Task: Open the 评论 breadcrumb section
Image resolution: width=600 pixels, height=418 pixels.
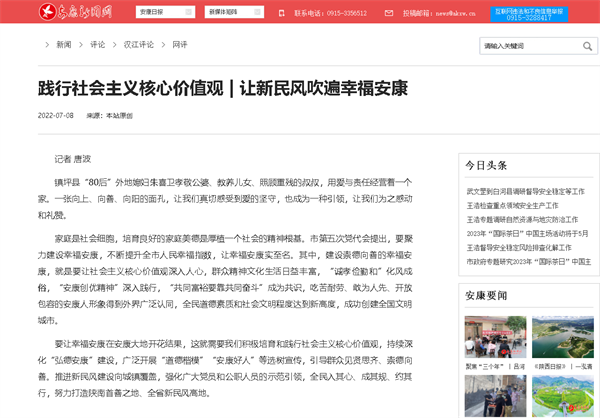Action: pos(97,45)
